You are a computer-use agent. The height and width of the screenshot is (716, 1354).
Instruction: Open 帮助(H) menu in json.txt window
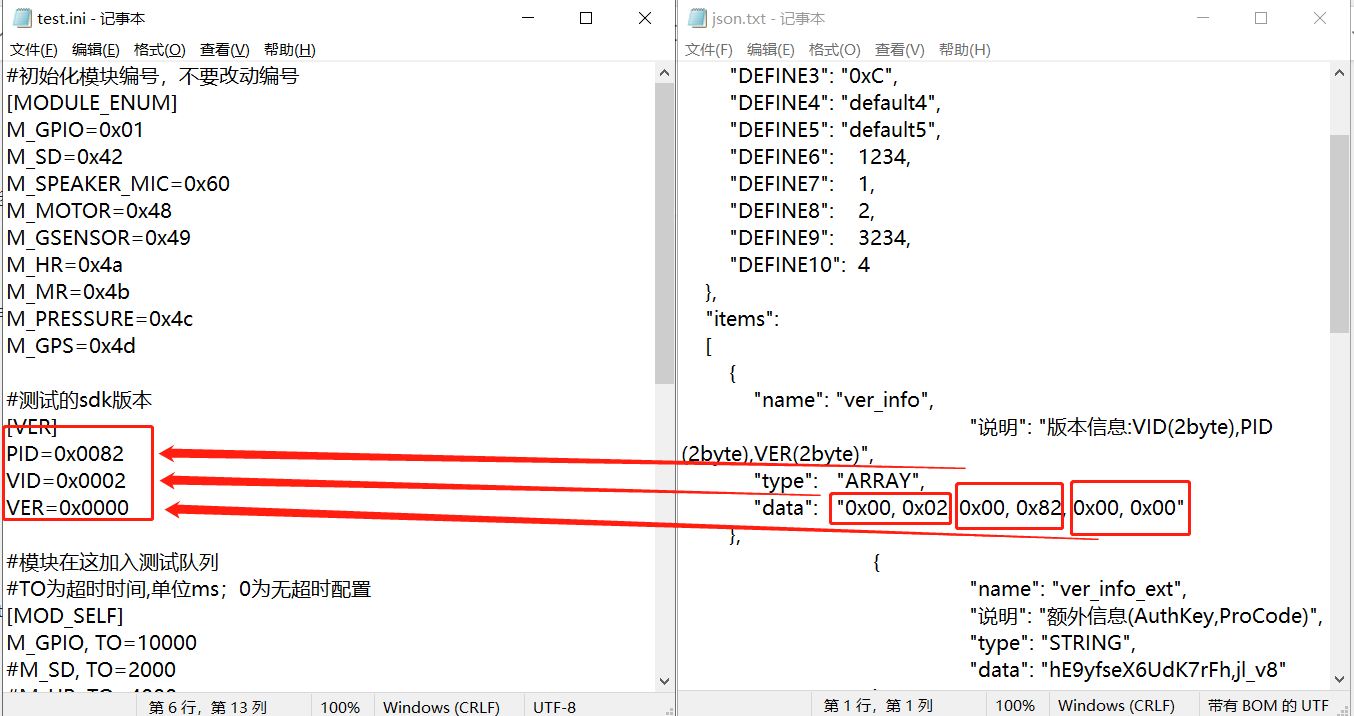click(965, 50)
